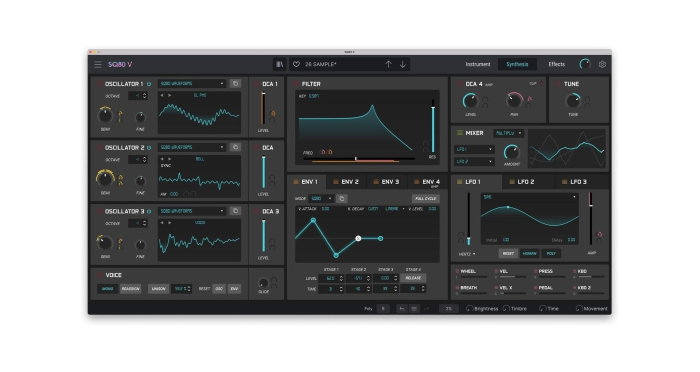Click the Oscillator 1 Semi knob

coord(105,115)
